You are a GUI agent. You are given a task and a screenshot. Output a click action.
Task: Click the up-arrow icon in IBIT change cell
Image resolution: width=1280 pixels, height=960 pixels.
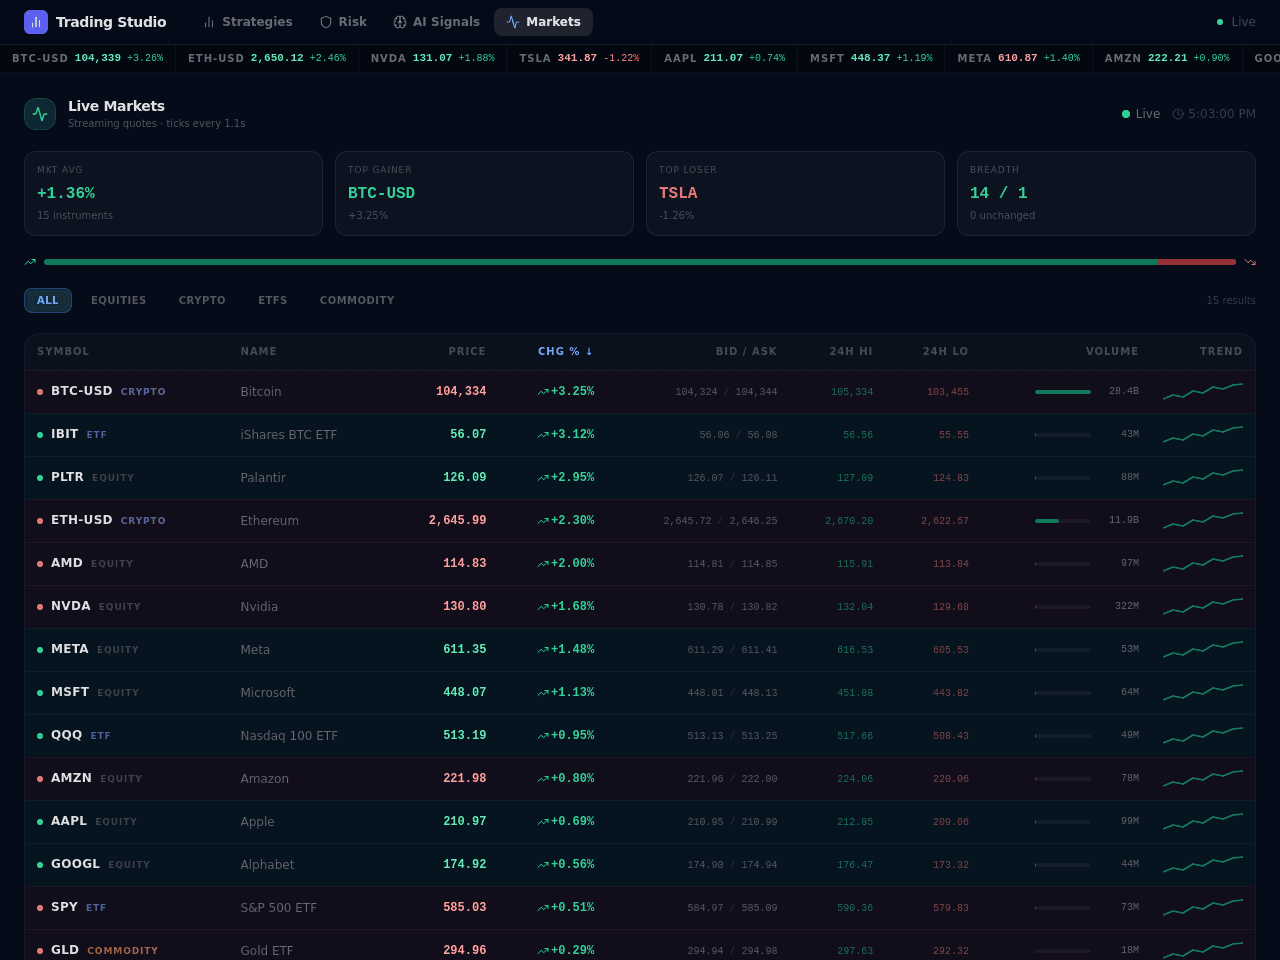point(543,435)
